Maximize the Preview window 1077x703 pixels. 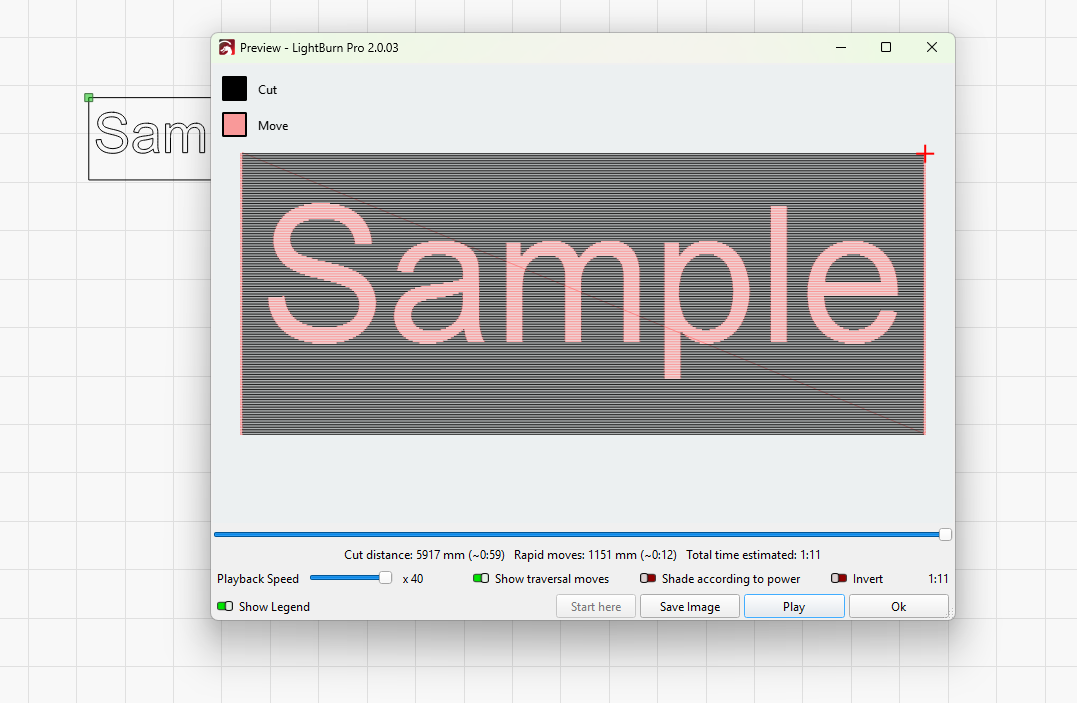[x=885, y=48]
